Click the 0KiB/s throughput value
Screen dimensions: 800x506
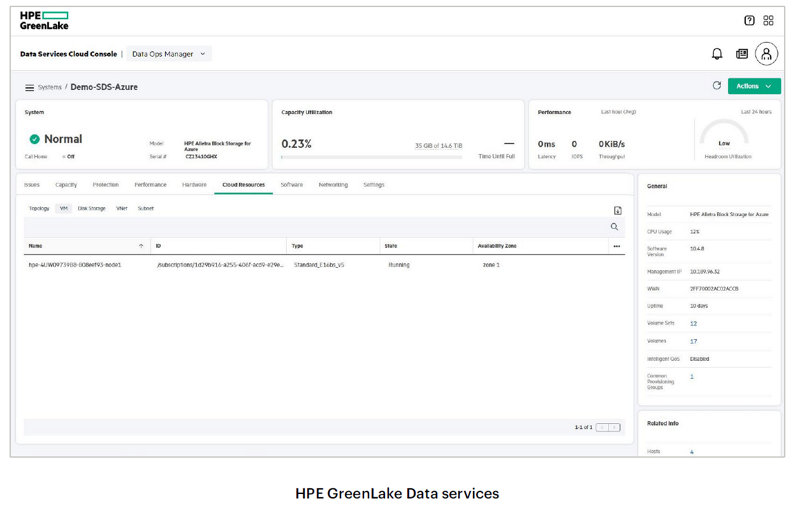612,144
